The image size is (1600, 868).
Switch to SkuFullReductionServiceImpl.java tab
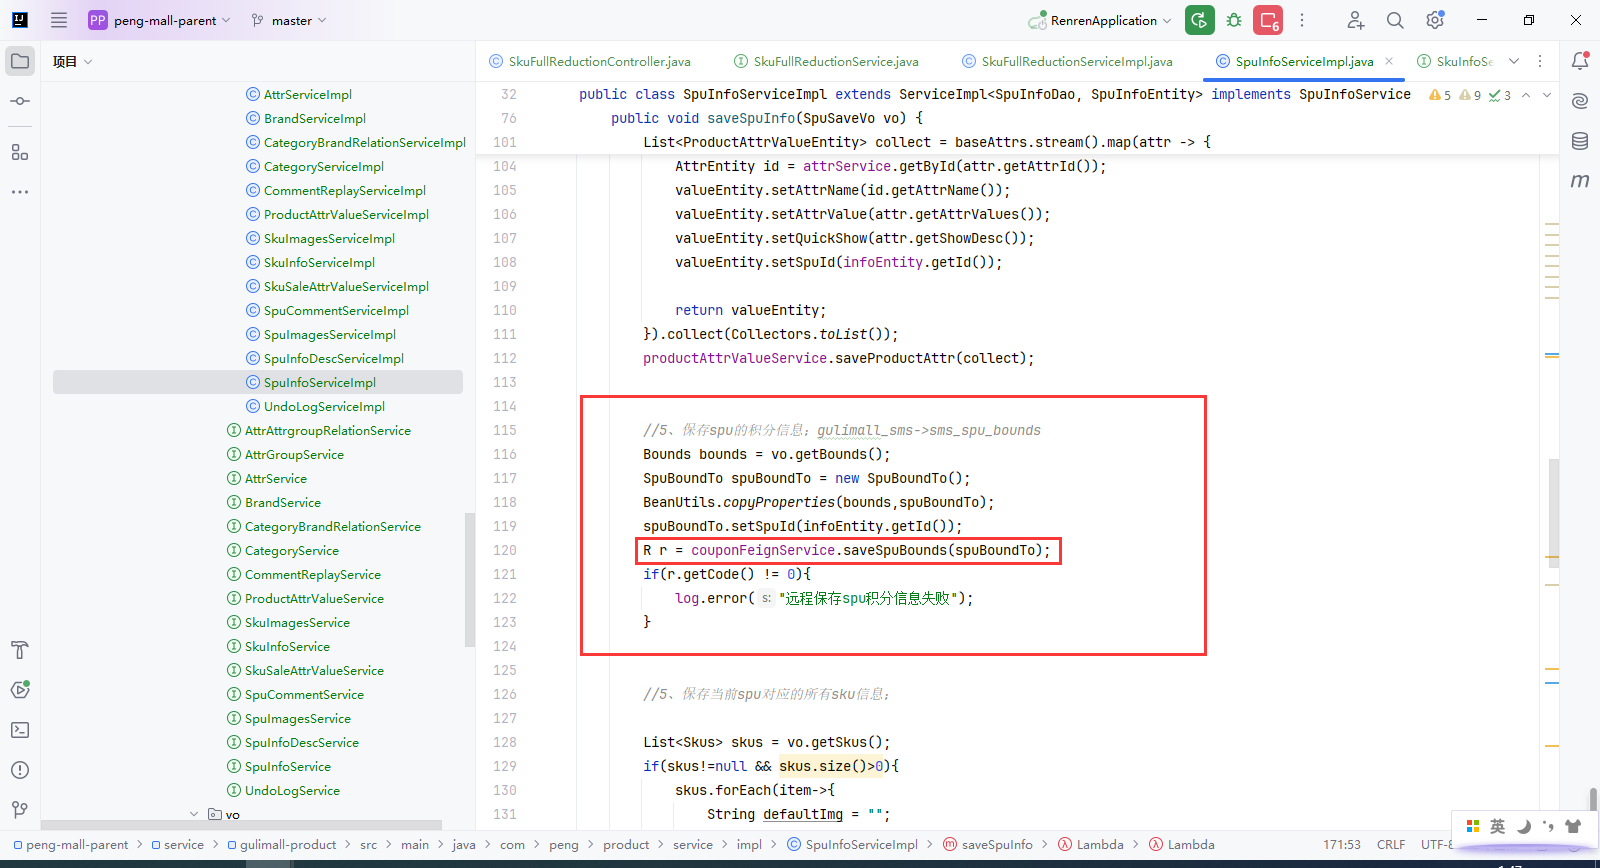[1067, 61]
